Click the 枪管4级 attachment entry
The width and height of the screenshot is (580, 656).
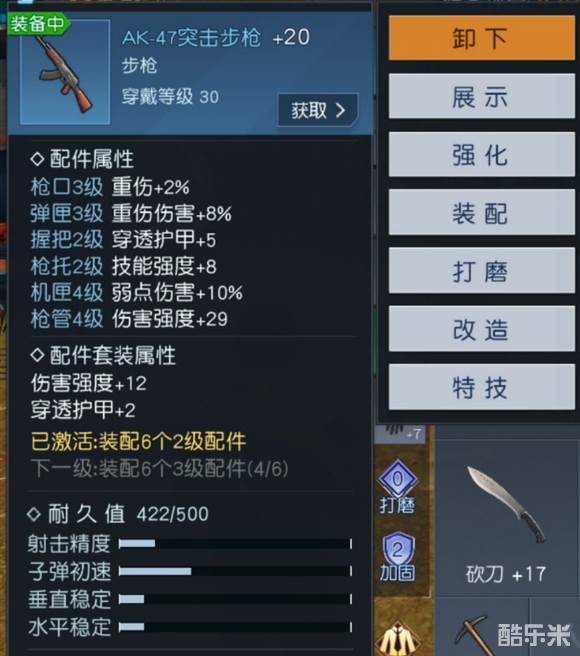click(x=67, y=319)
